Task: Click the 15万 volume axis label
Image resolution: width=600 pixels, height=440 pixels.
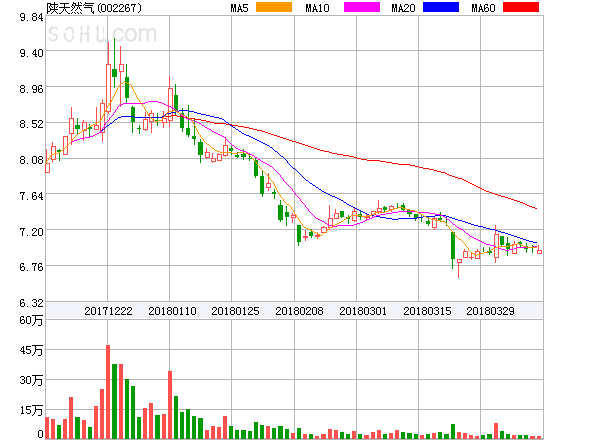Action: coord(31,410)
